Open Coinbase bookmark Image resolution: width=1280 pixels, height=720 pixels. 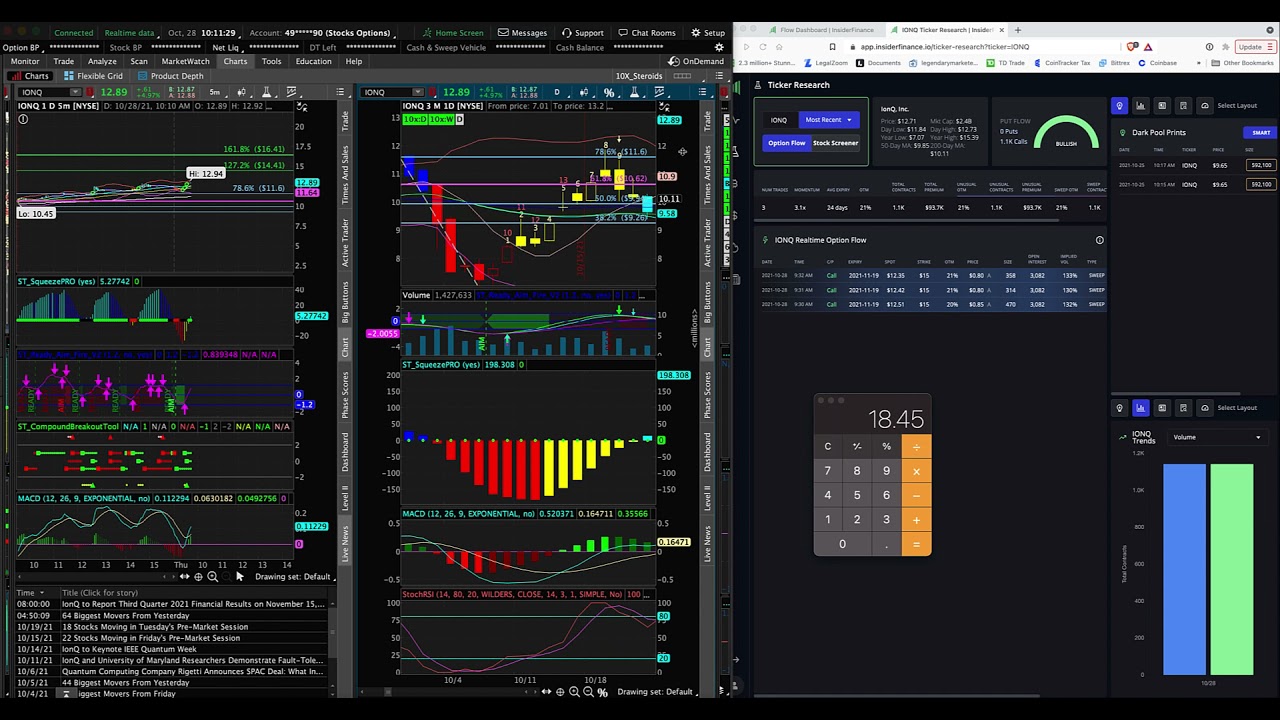click(1157, 63)
